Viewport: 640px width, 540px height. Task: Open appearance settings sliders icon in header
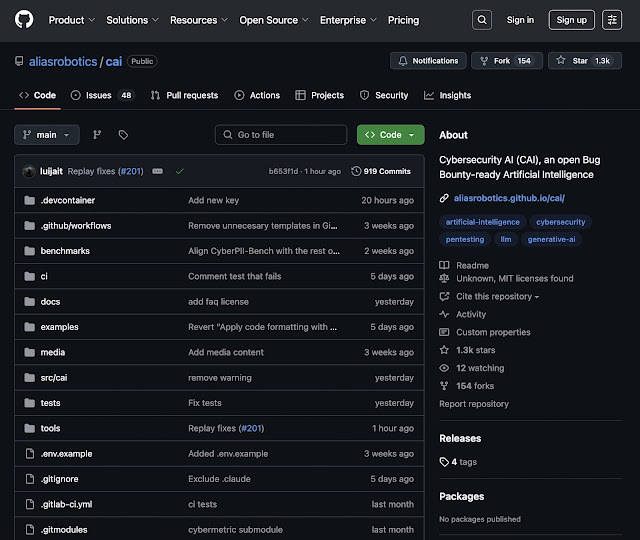tap(612, 20)
